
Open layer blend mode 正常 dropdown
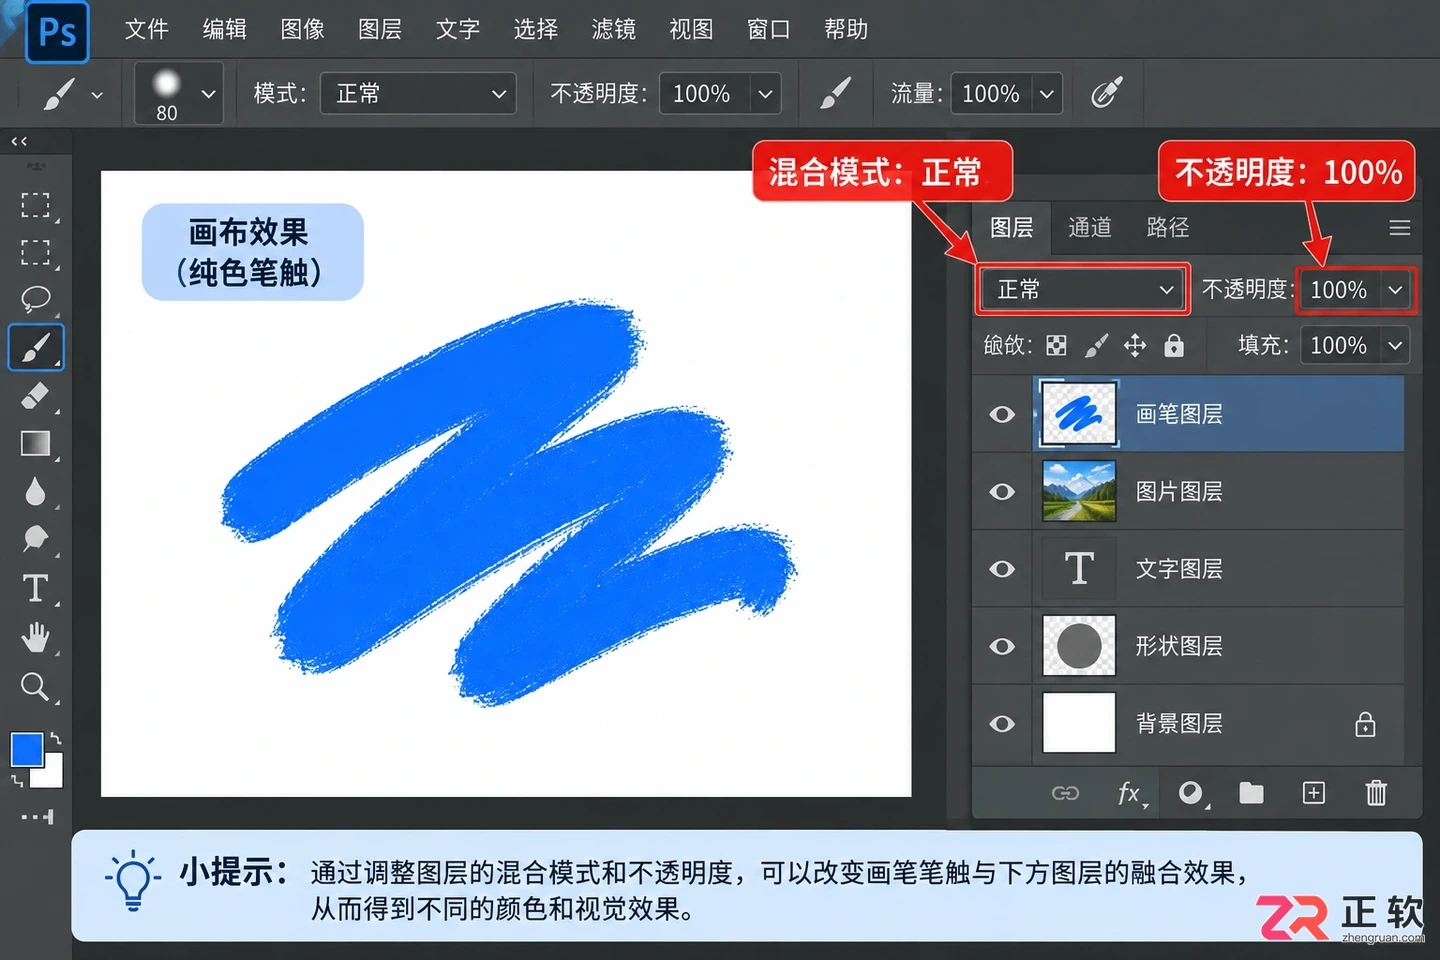1084,290
